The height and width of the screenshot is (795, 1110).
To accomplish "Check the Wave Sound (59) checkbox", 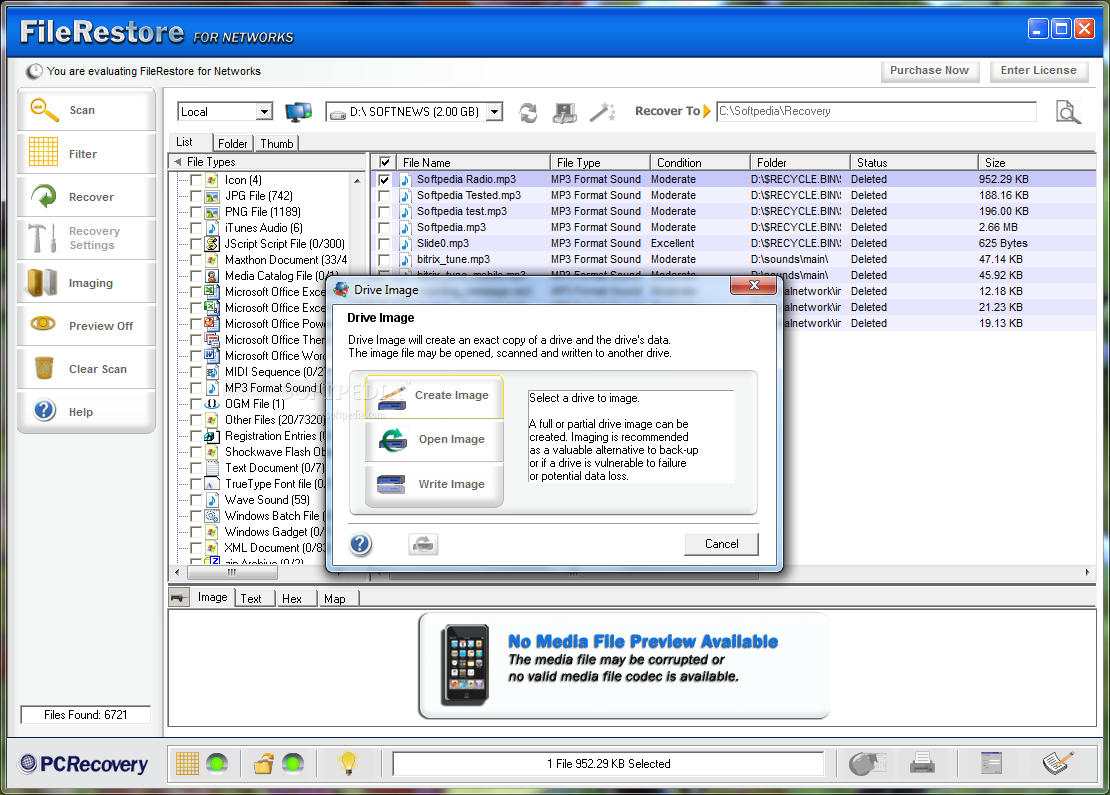I will (x=196, y=500).
